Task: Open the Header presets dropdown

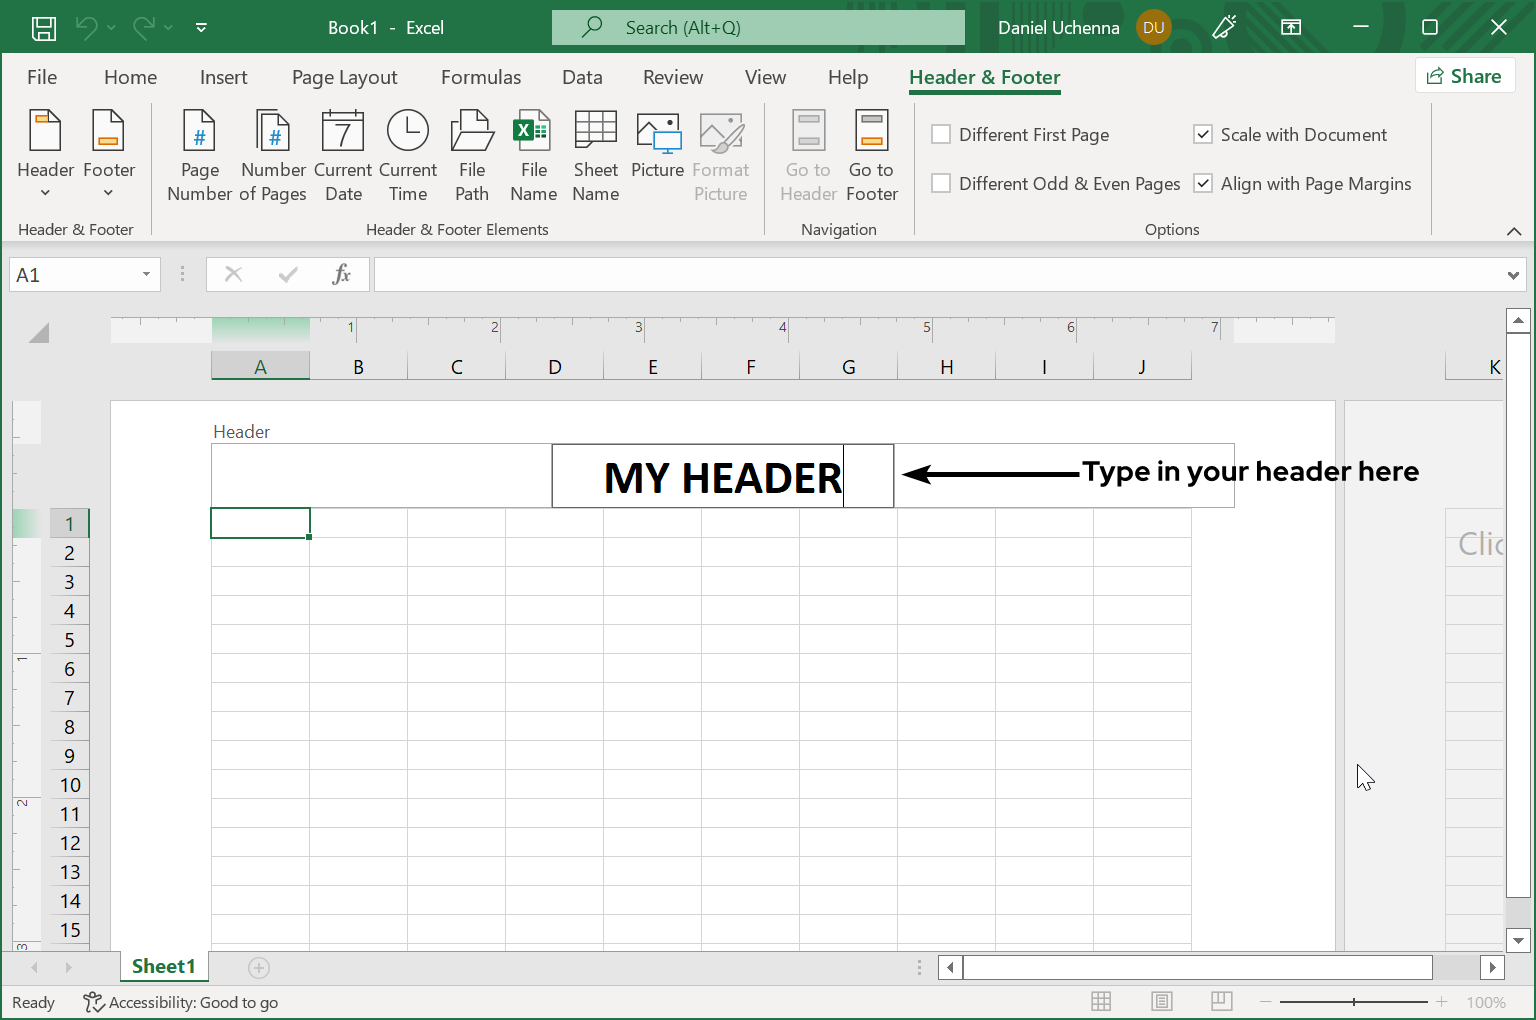Action: click(x=46, y=156)
